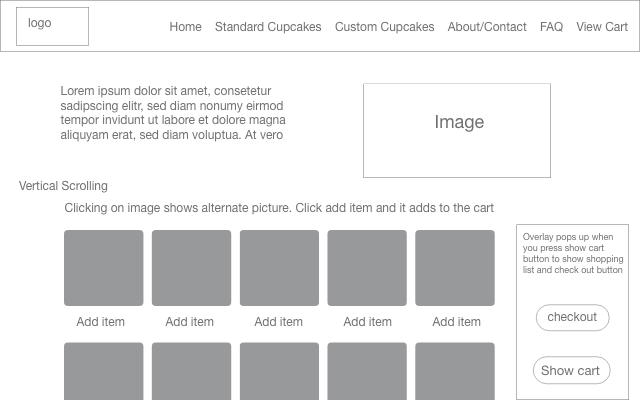Click the checkout button
Viewport: 640px width, 400px height.
[x=572, y=318]
